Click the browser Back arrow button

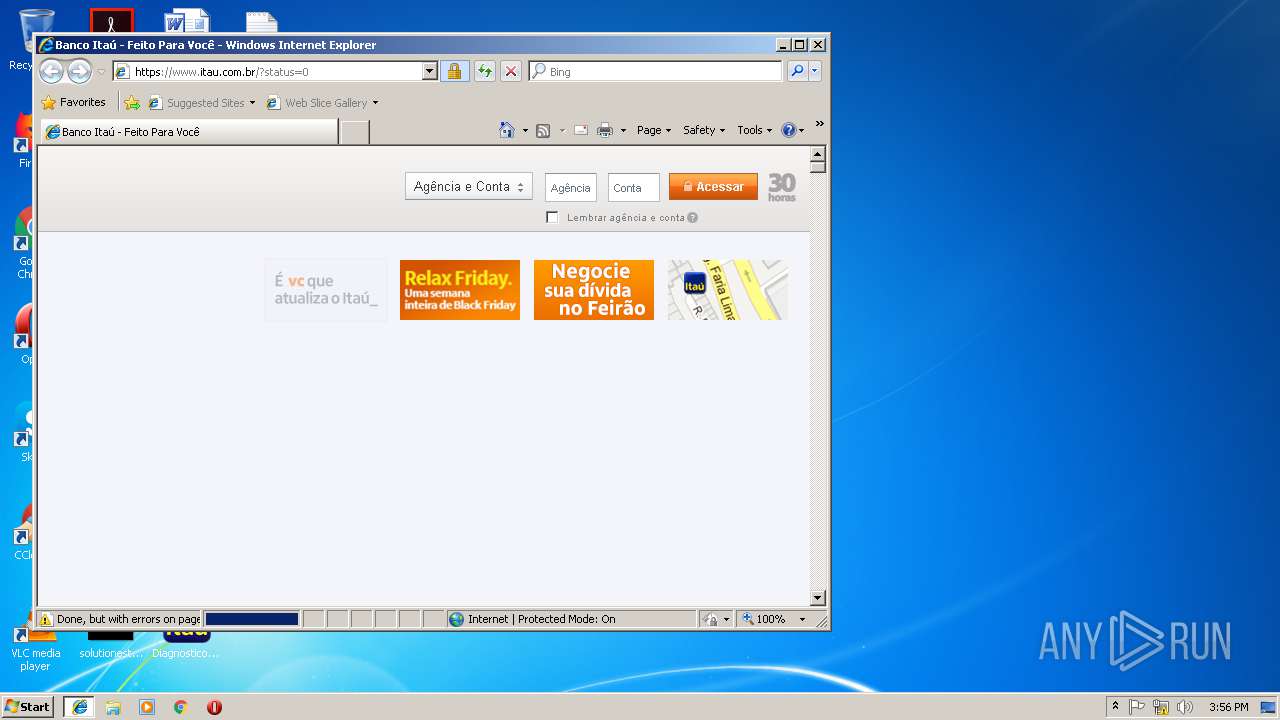pyautogui.click(x=51, y=71)
